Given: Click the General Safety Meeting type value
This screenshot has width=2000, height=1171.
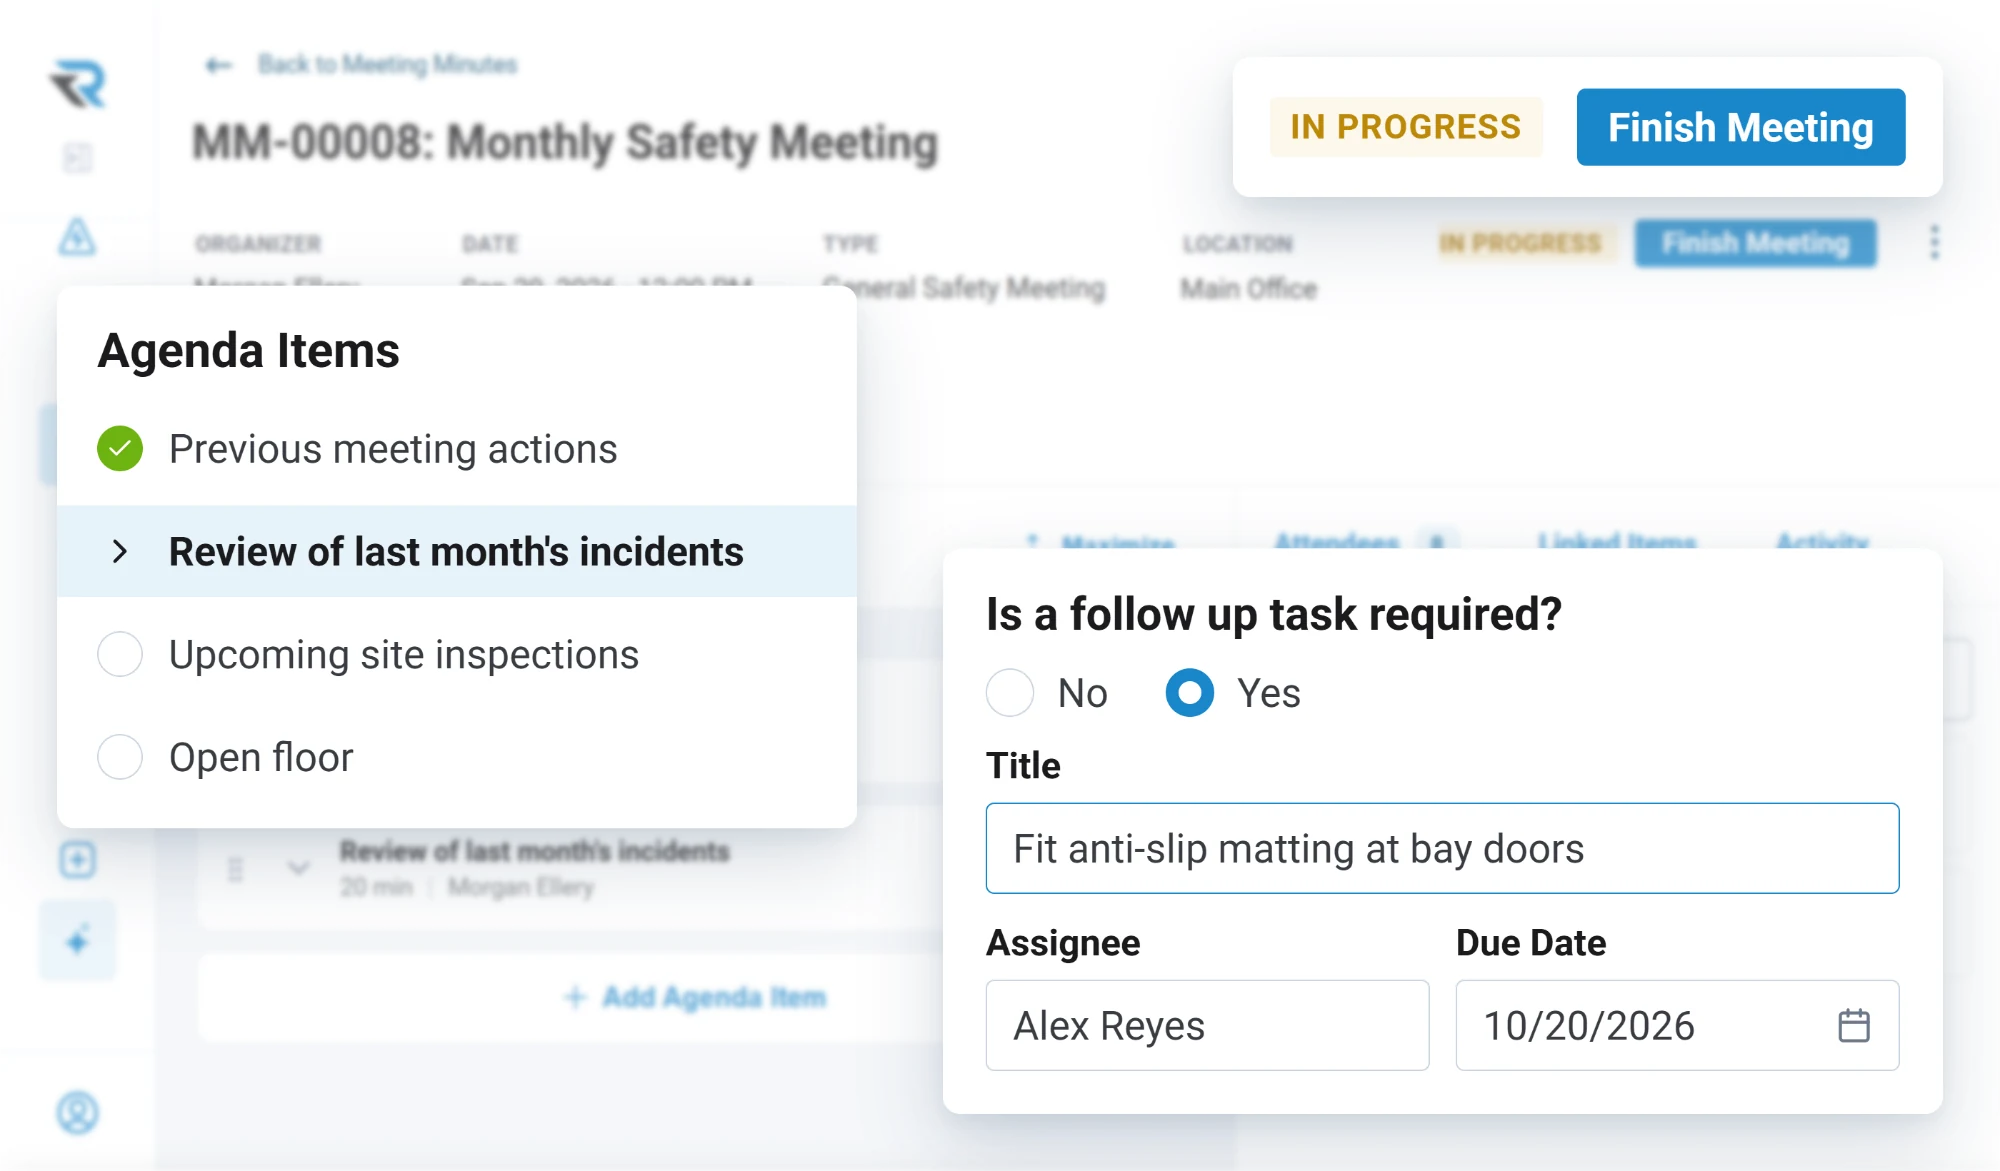Looking at the screenshot, I should (964, 289).
